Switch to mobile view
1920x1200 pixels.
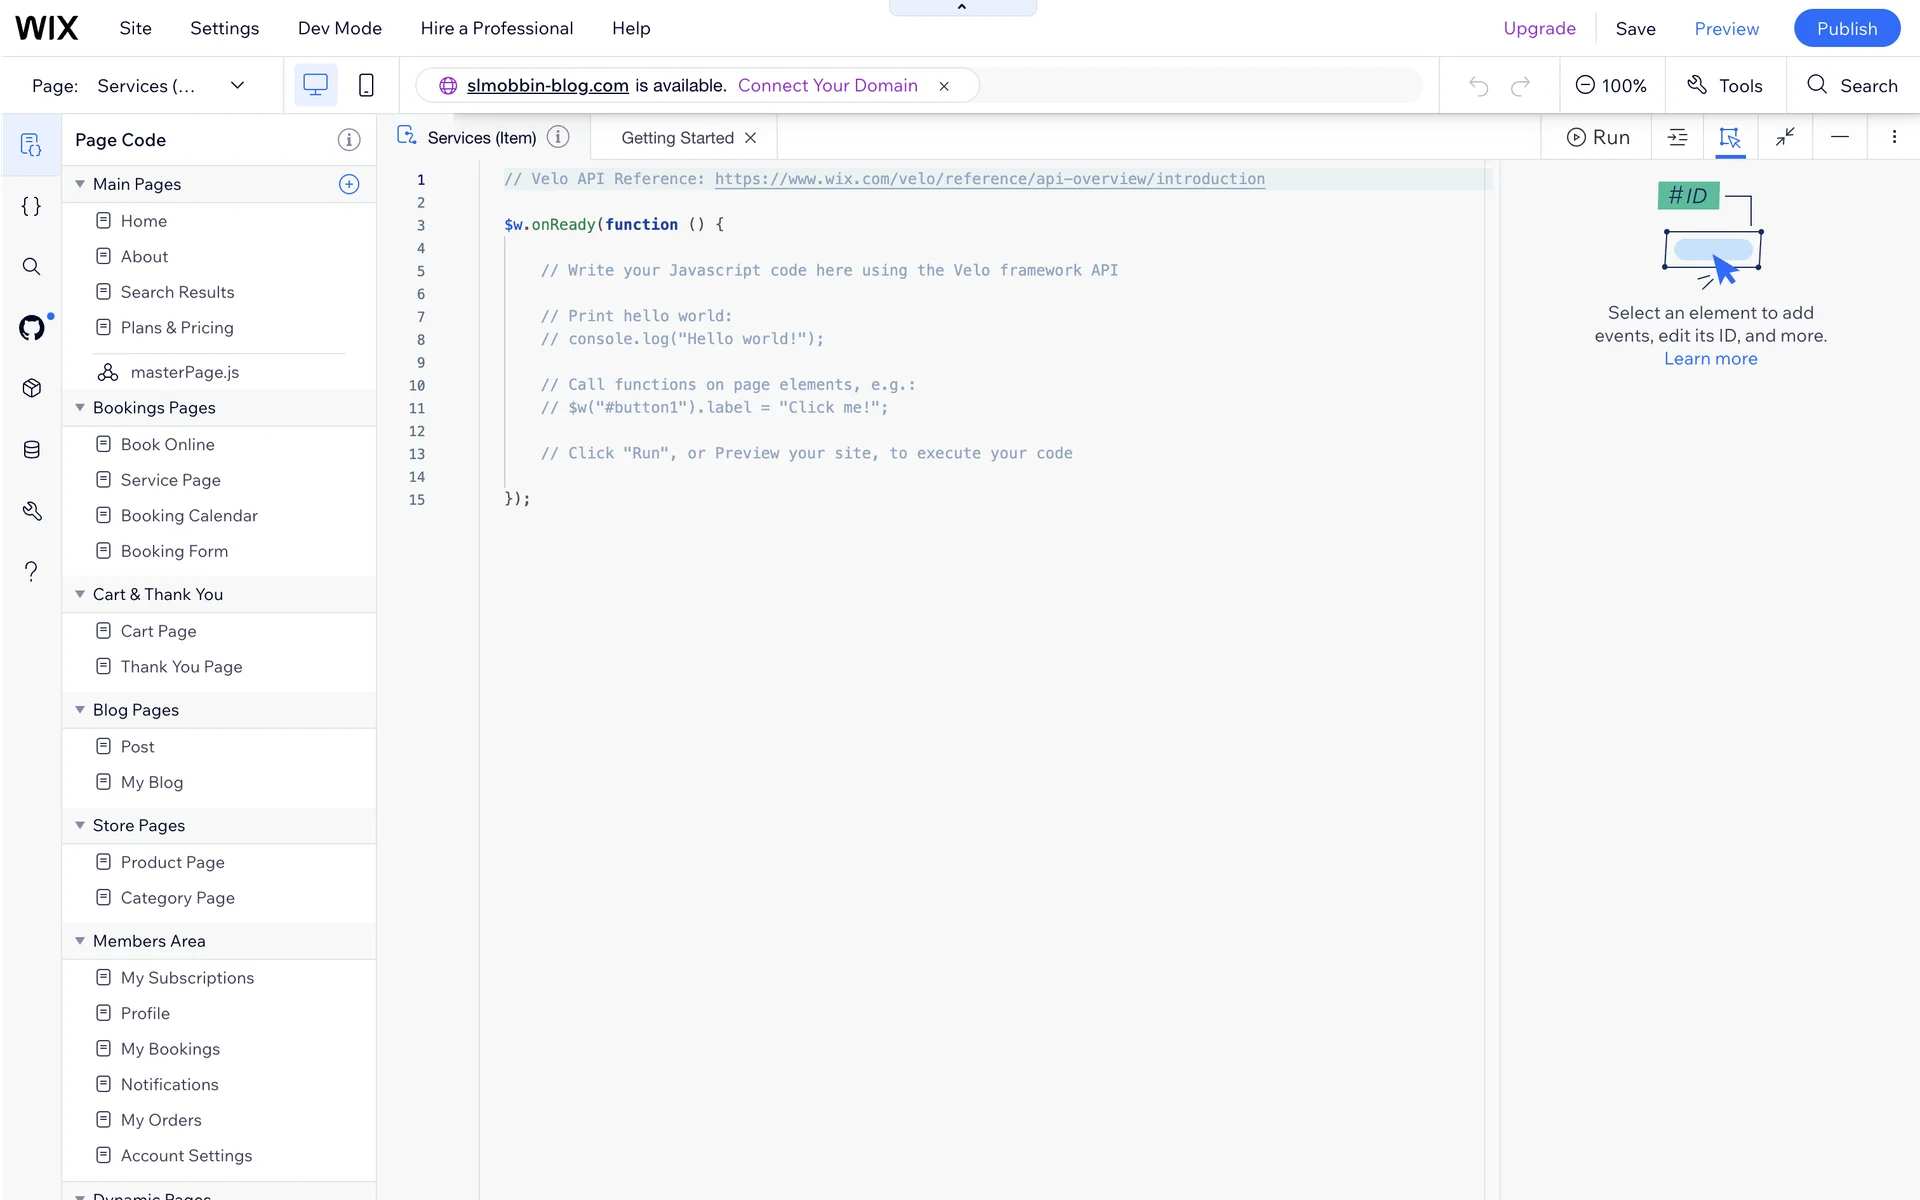[x=366, y=85]
